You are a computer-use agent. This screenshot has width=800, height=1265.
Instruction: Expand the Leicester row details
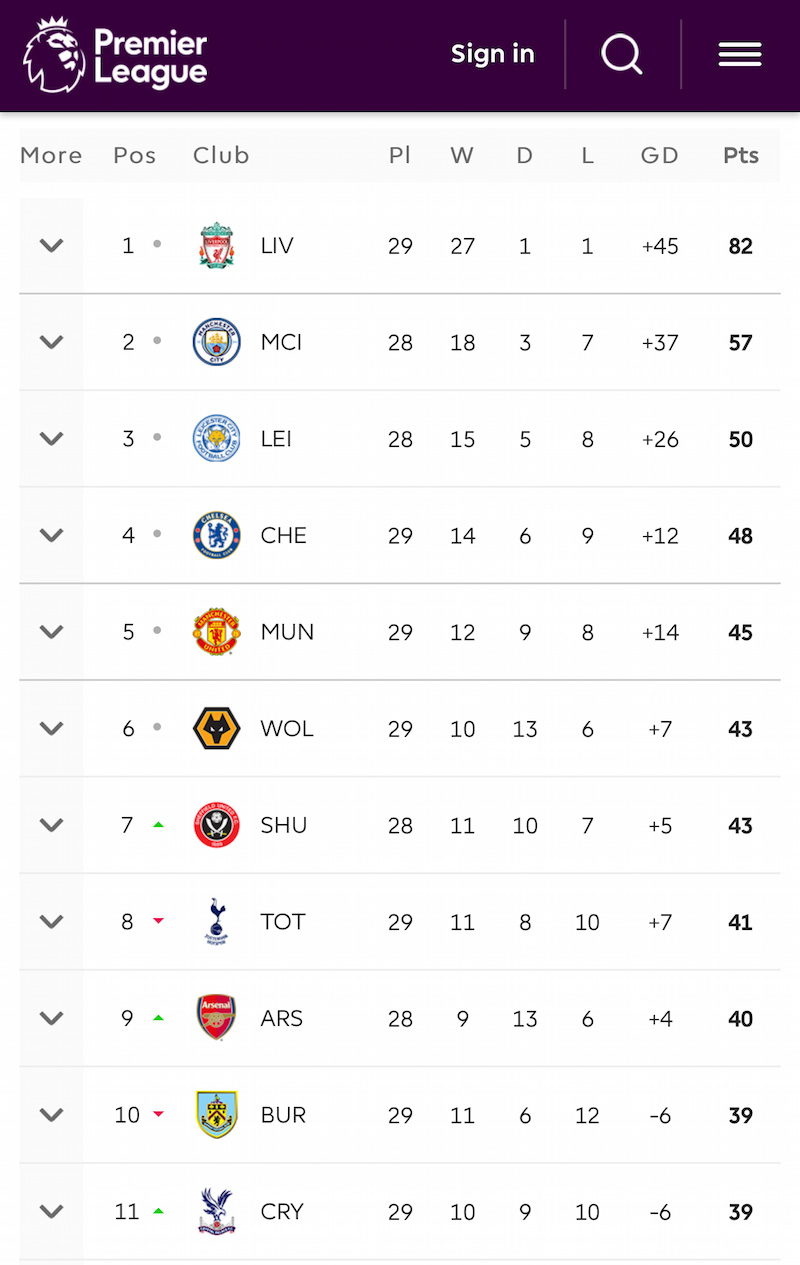pos(52,439)
